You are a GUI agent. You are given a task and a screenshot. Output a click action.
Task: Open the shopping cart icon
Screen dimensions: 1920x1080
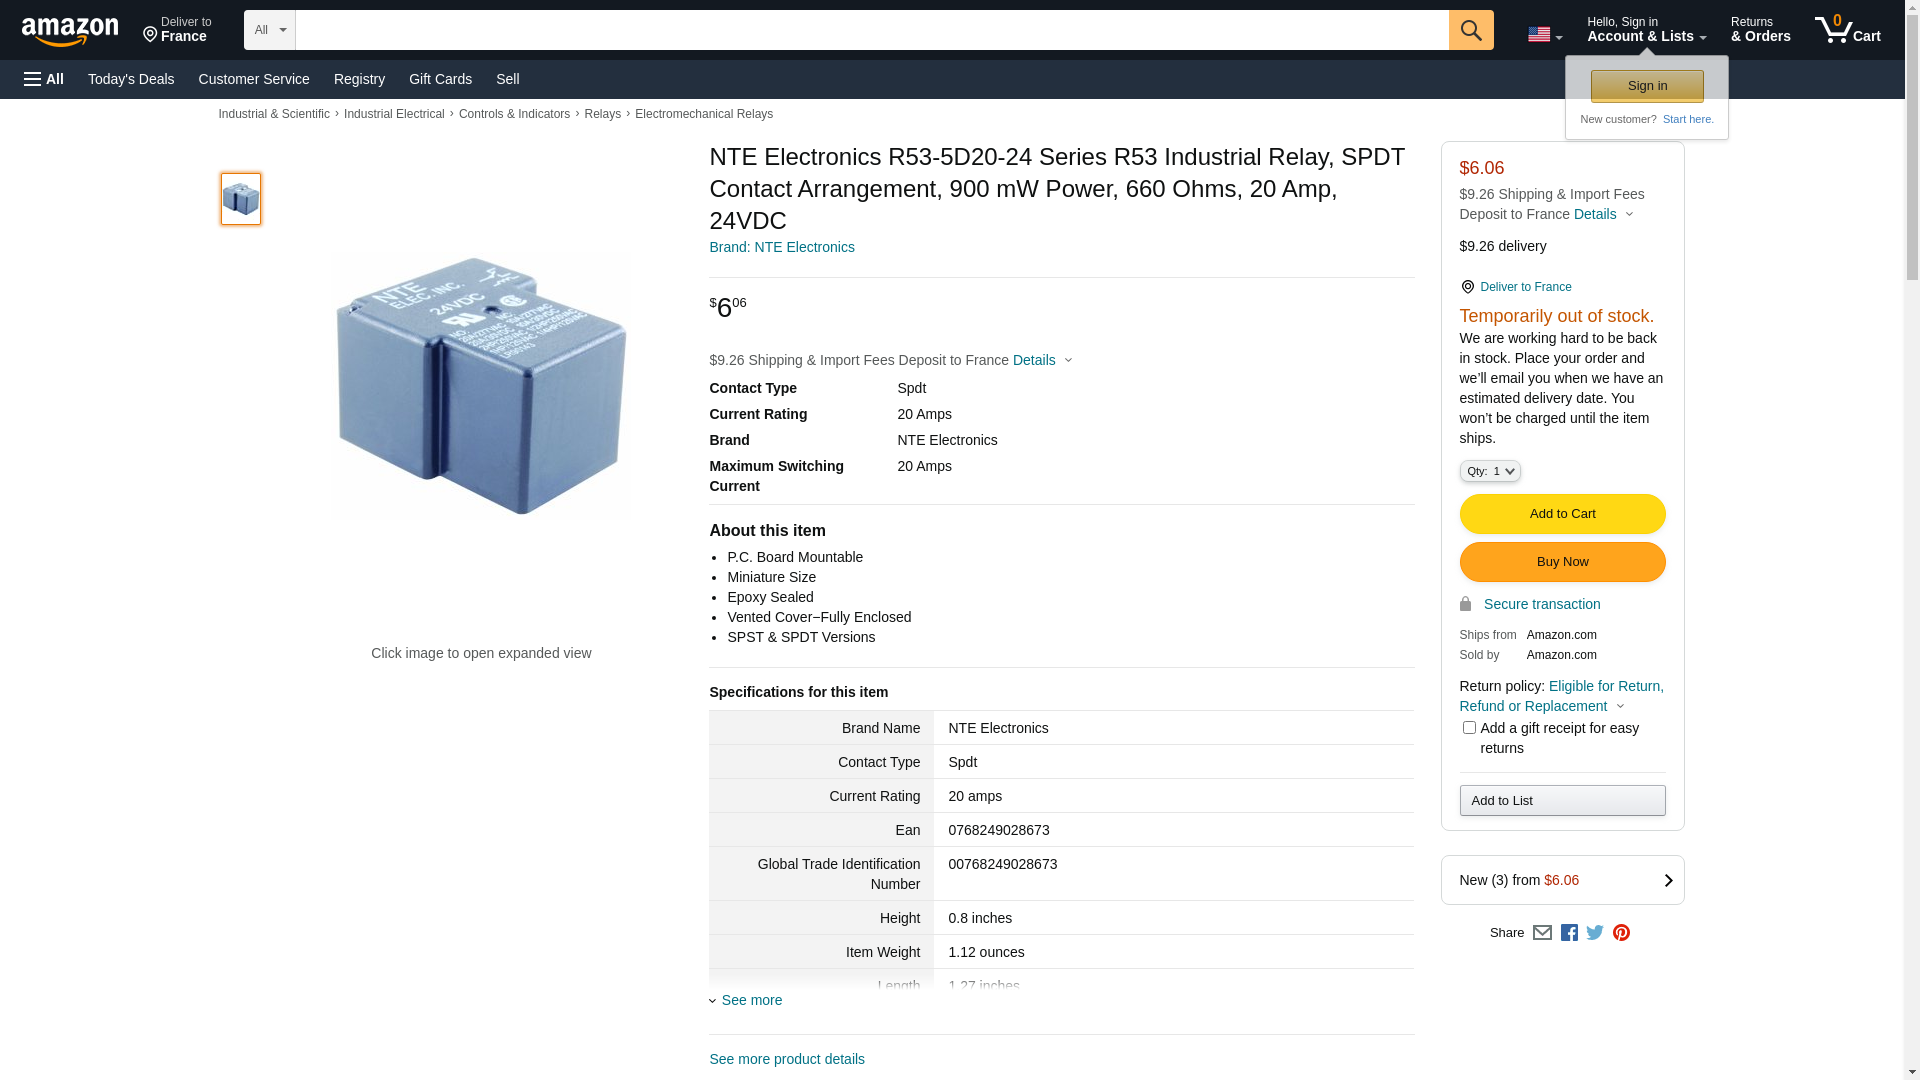click(x=1847, y=30)
